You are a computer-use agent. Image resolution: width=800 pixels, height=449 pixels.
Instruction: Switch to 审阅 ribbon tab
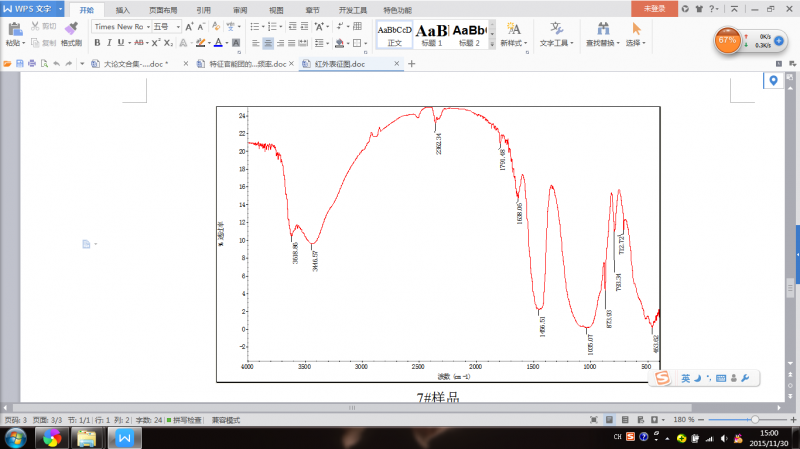(x=240, y=10)
